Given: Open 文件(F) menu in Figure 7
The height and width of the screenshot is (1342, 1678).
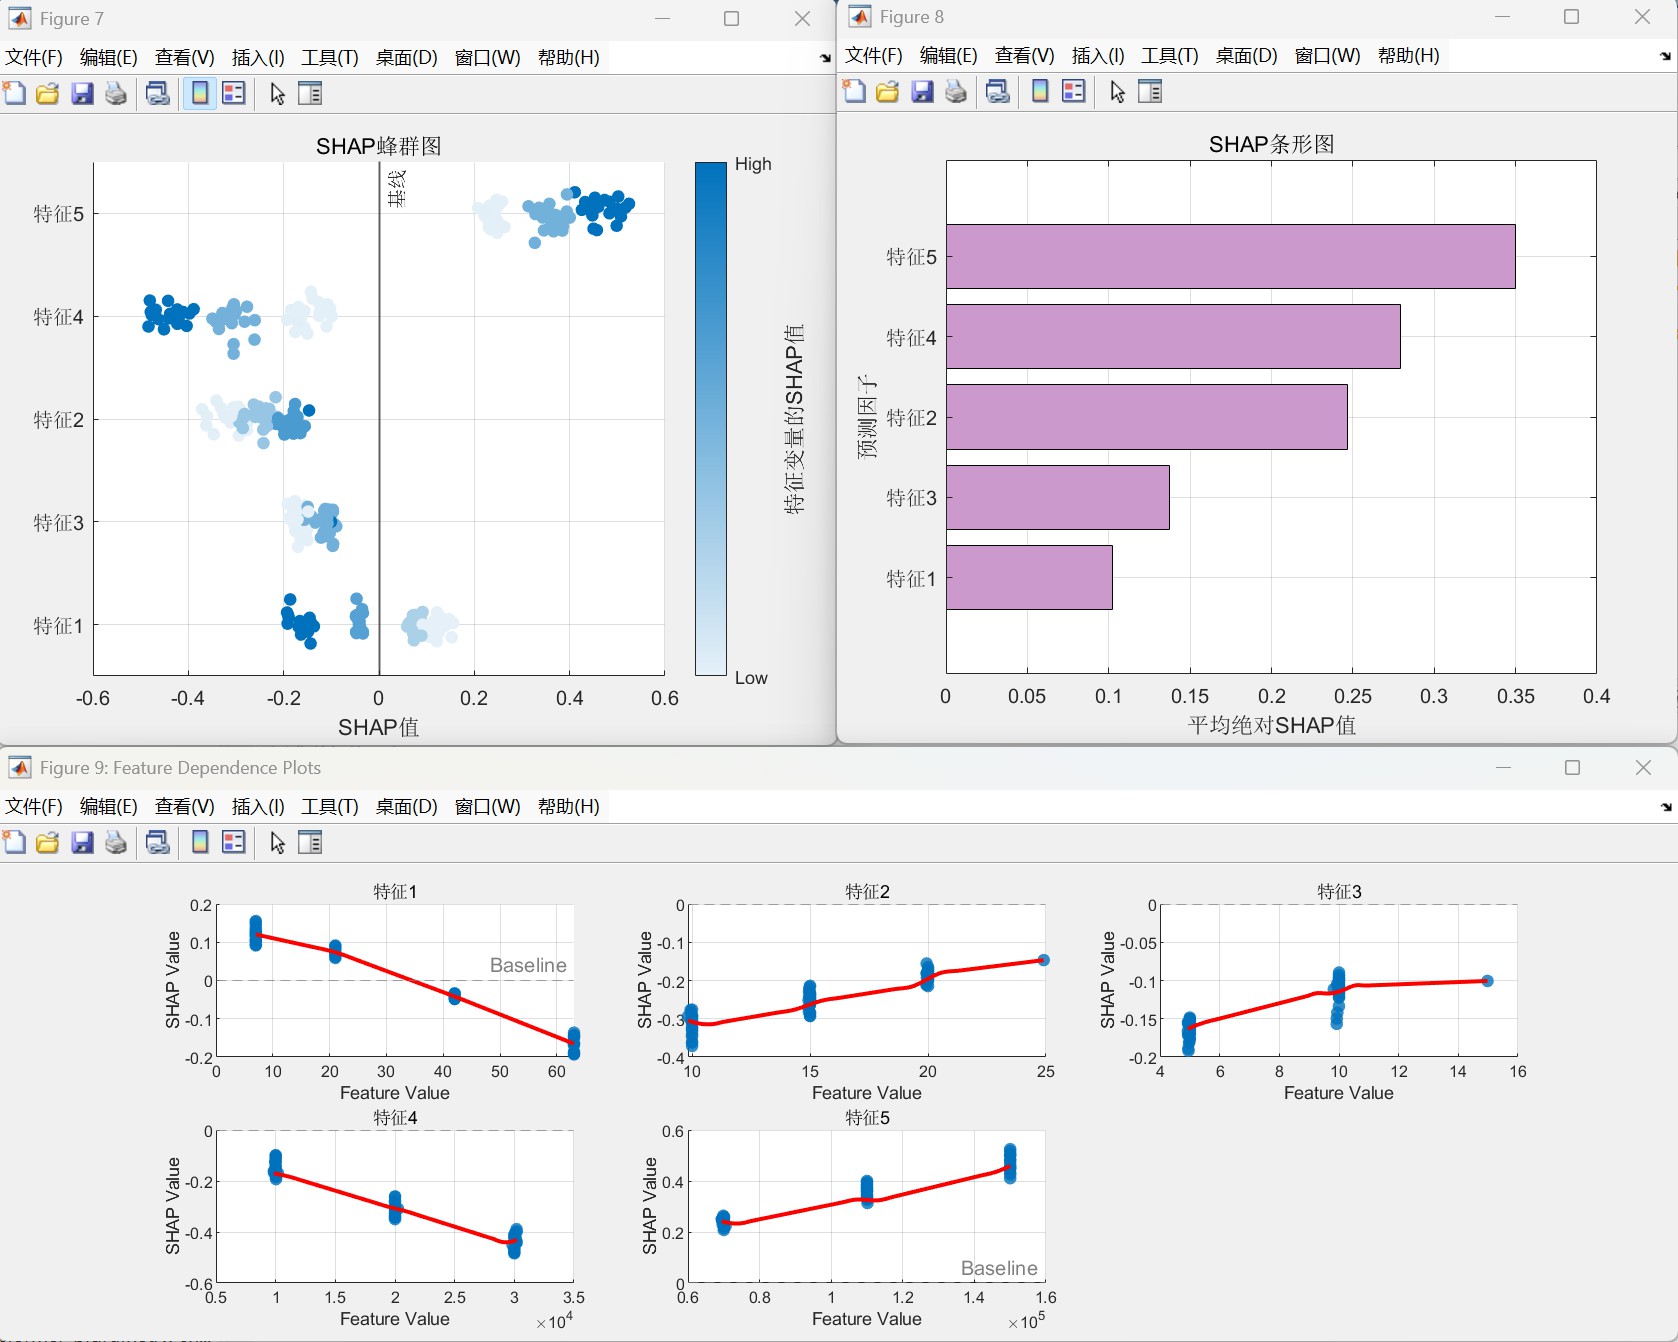Looking at the screenshot, I should tap(34, 58).
